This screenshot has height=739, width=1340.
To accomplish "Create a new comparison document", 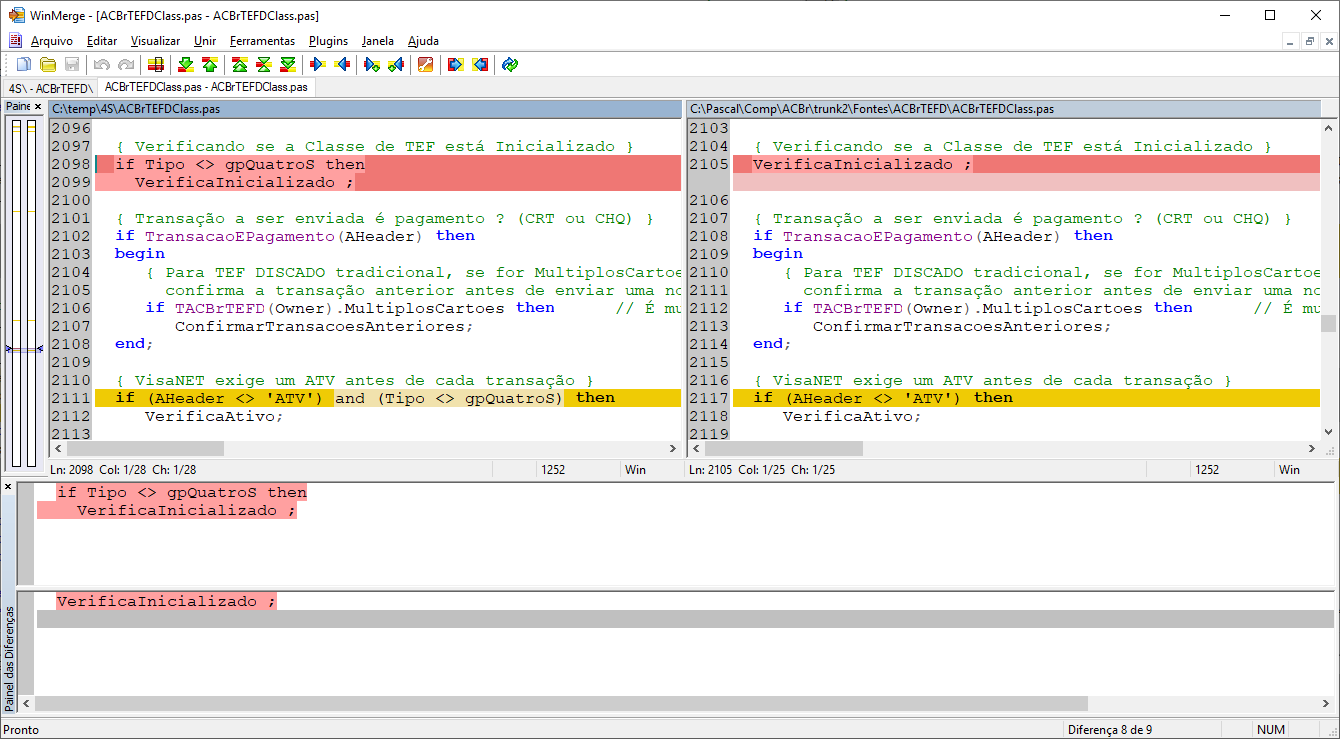I will pos(24,65).
